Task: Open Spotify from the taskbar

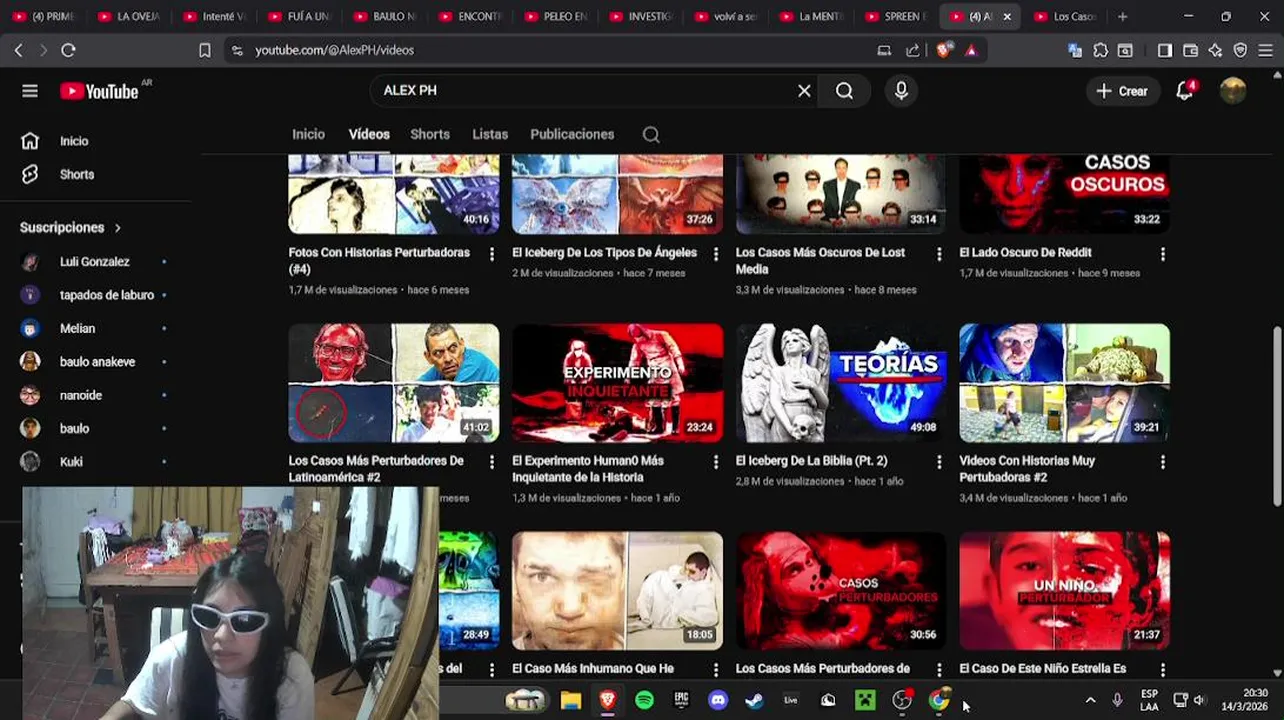Action: [644, 700]
